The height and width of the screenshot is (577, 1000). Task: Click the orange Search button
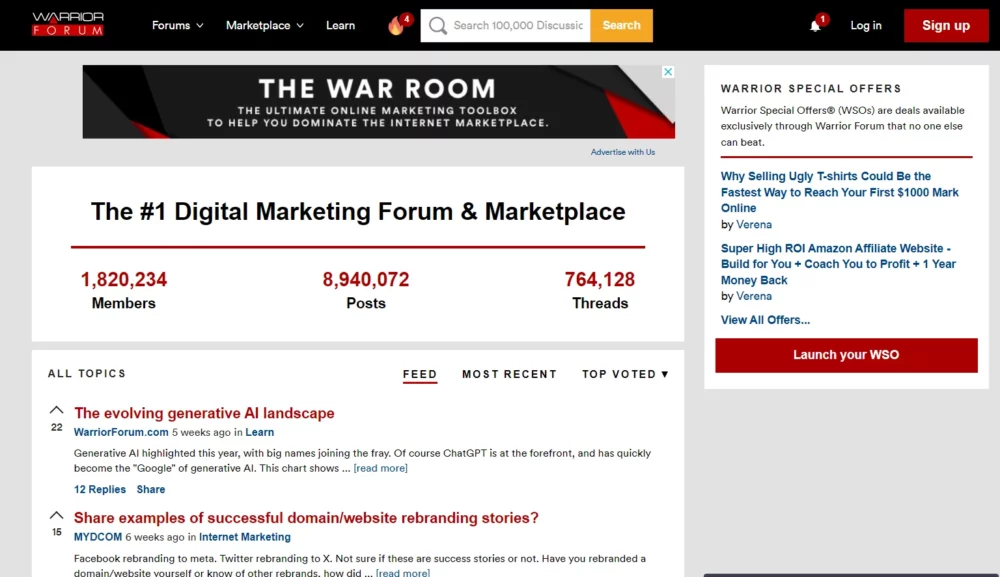[621, 26]
